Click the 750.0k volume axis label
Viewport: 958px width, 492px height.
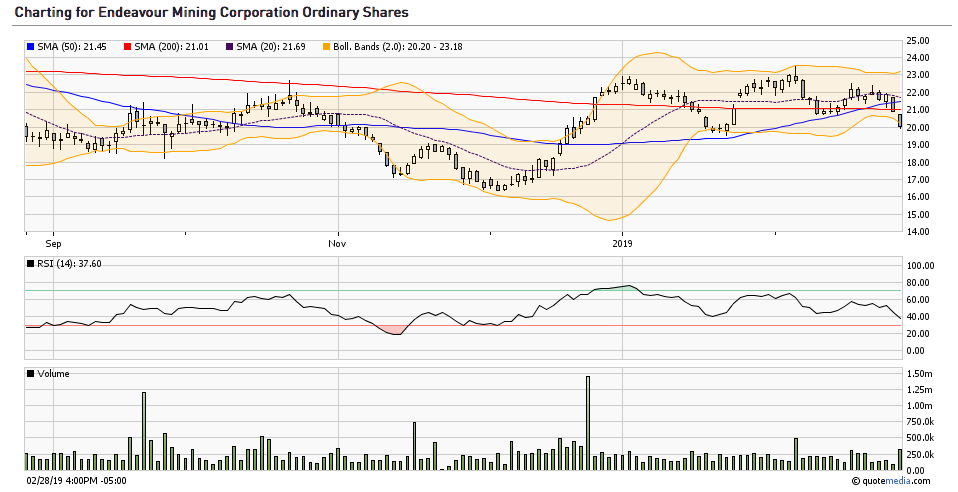tap(920, 422)
